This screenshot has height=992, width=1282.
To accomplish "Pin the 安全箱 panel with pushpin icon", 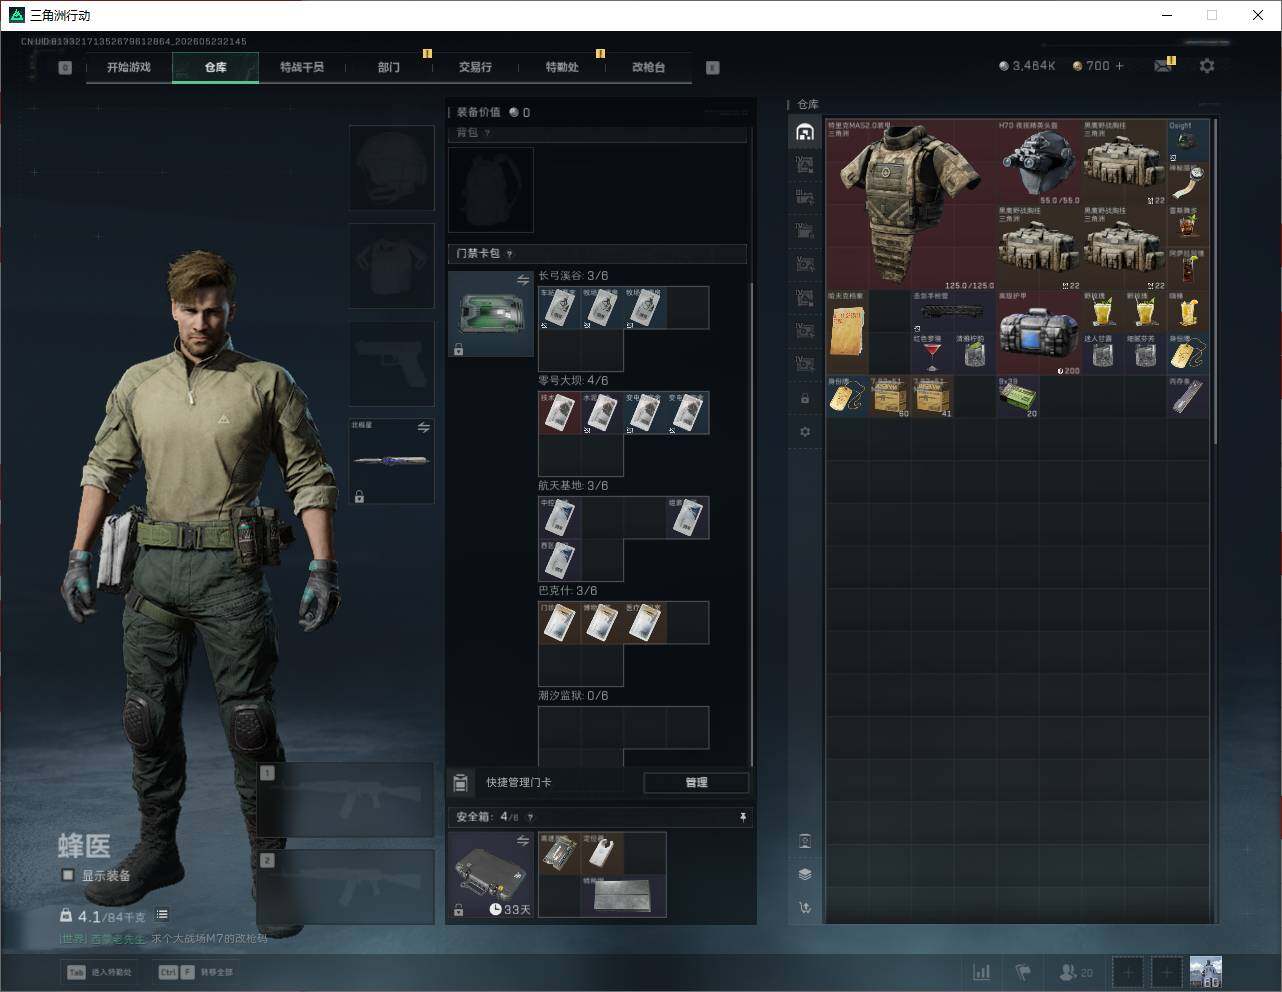I will (x=742, y=817).
